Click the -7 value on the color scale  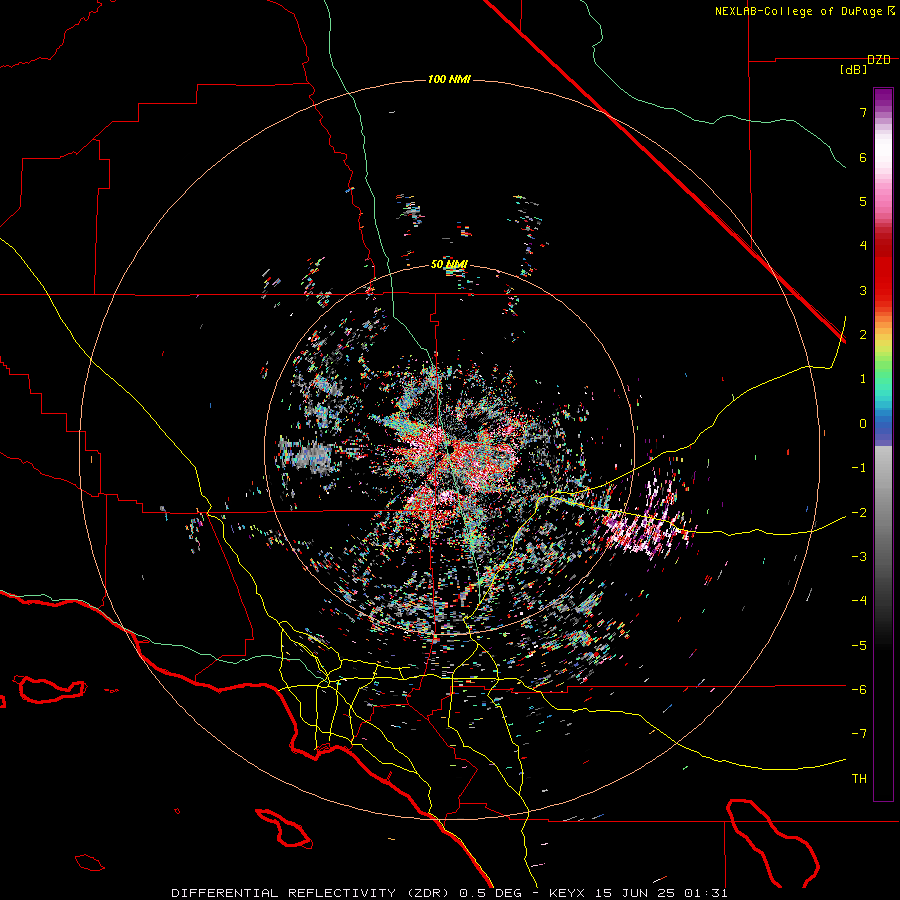[859, 734]
